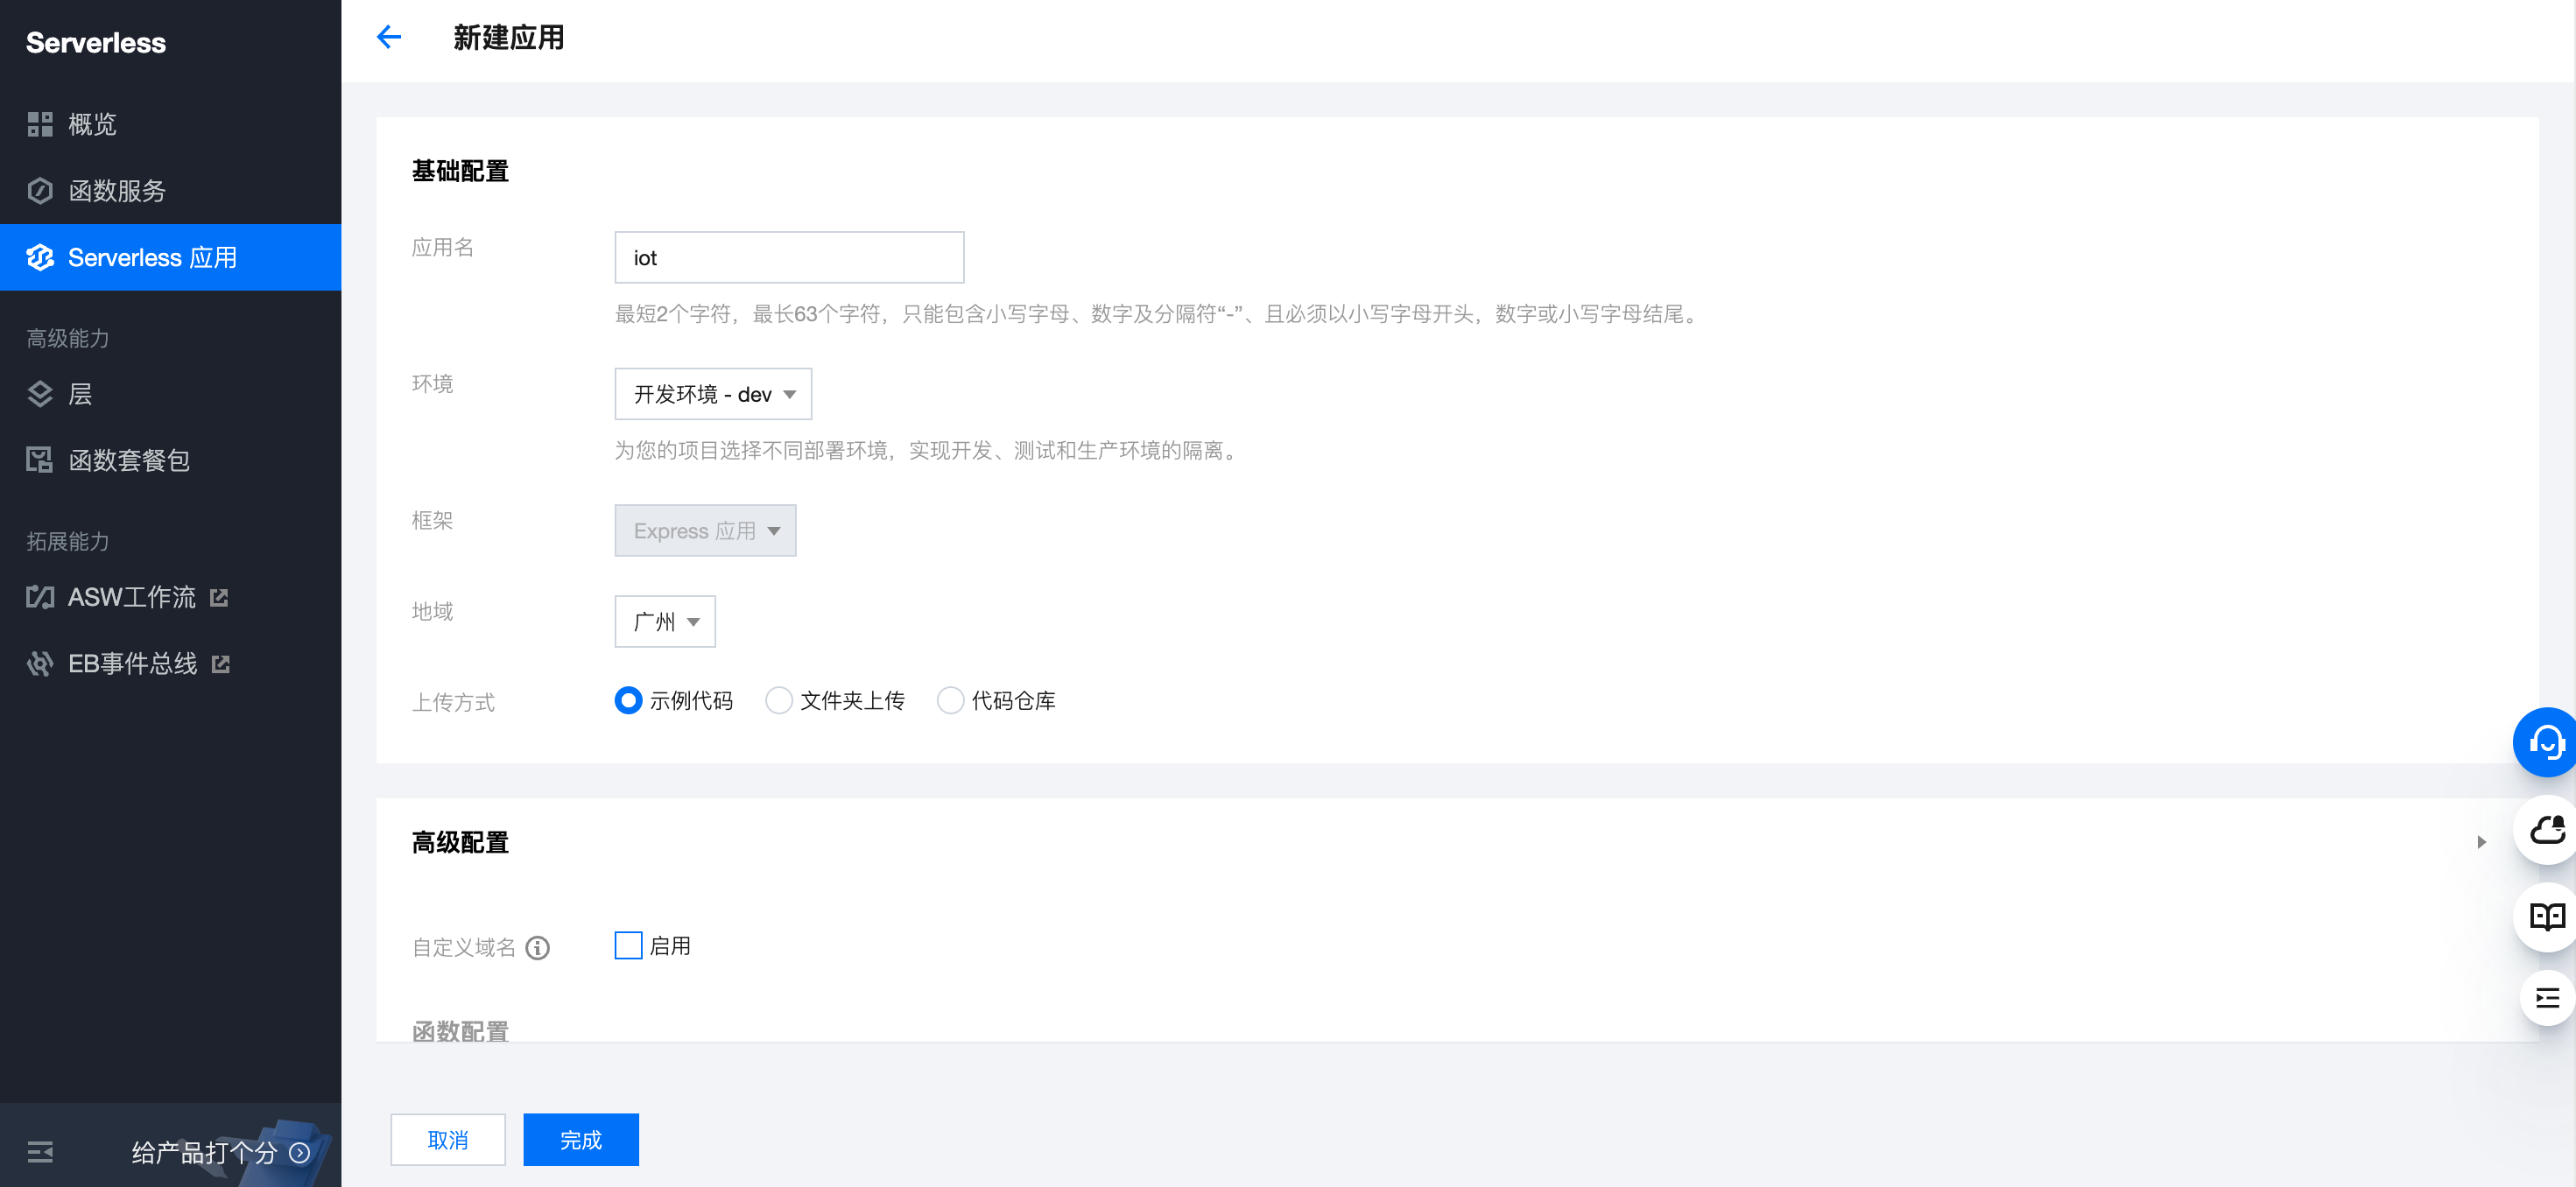Open EB事件总线 external link icon
This screenshot has width=2576, height=1187.
point(221,664)
